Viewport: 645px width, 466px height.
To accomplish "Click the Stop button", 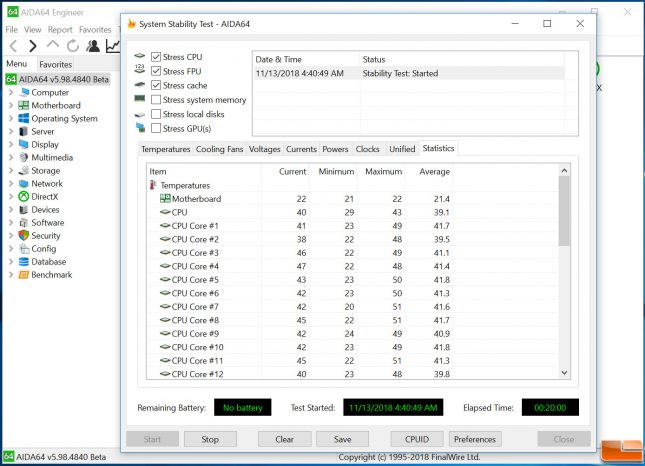I will point(210,439).
